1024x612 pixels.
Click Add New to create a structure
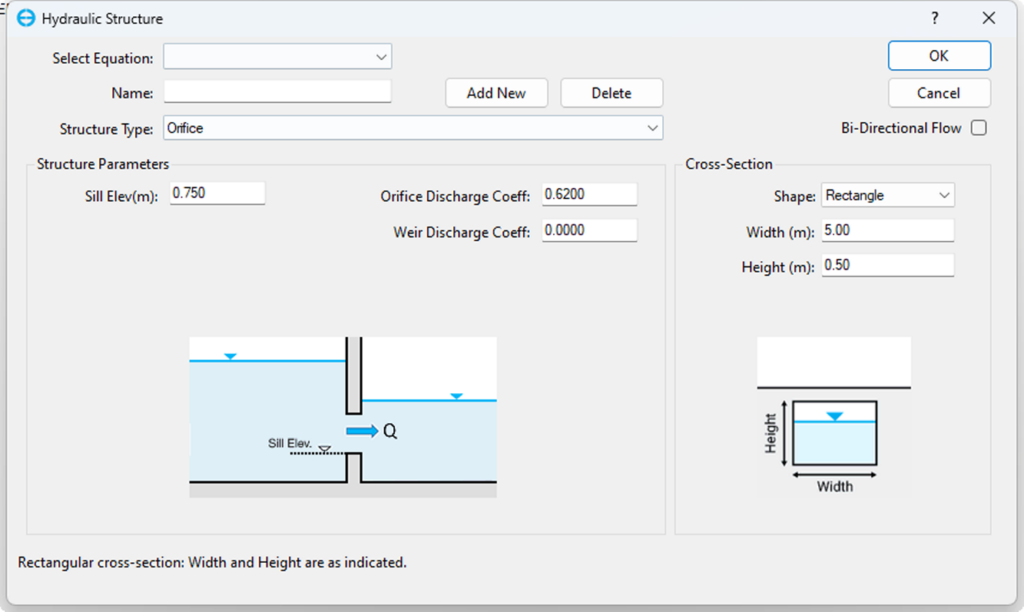point(496,93)
